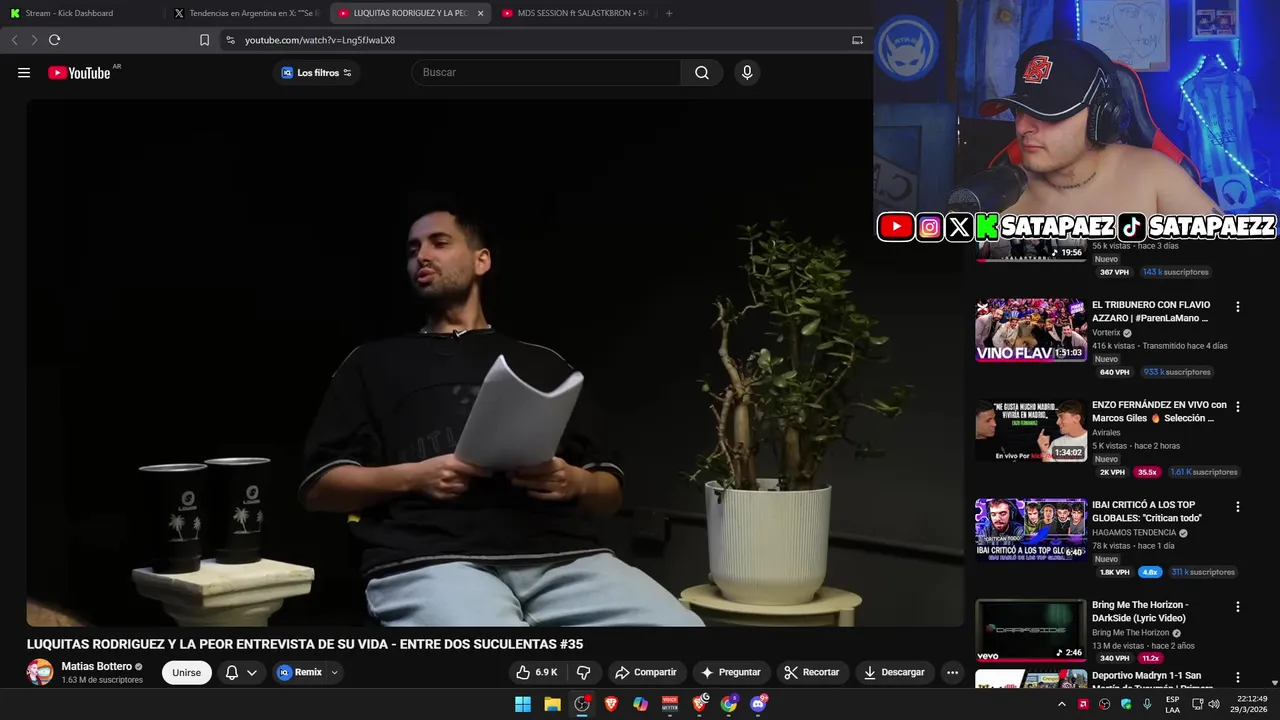The height and width of the screenshot is (720, 1280).
Task: Open Bring Me The Horizon DArkSide thumbnail
Action: [1031, 630]
